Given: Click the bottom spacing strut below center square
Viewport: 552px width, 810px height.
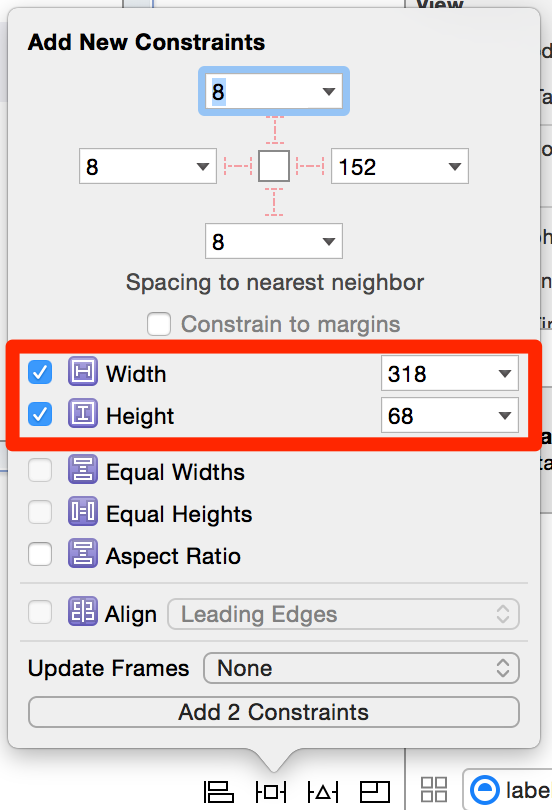Looking at the screenshot, I should 274,202.
